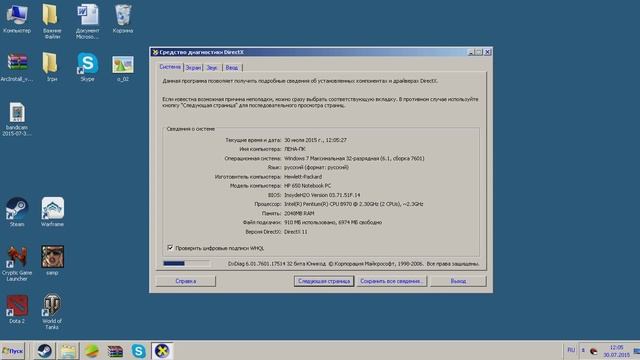Viewport: 640px width, 360px height.
Task: Click the Следующая страница button
Action: 324,281
